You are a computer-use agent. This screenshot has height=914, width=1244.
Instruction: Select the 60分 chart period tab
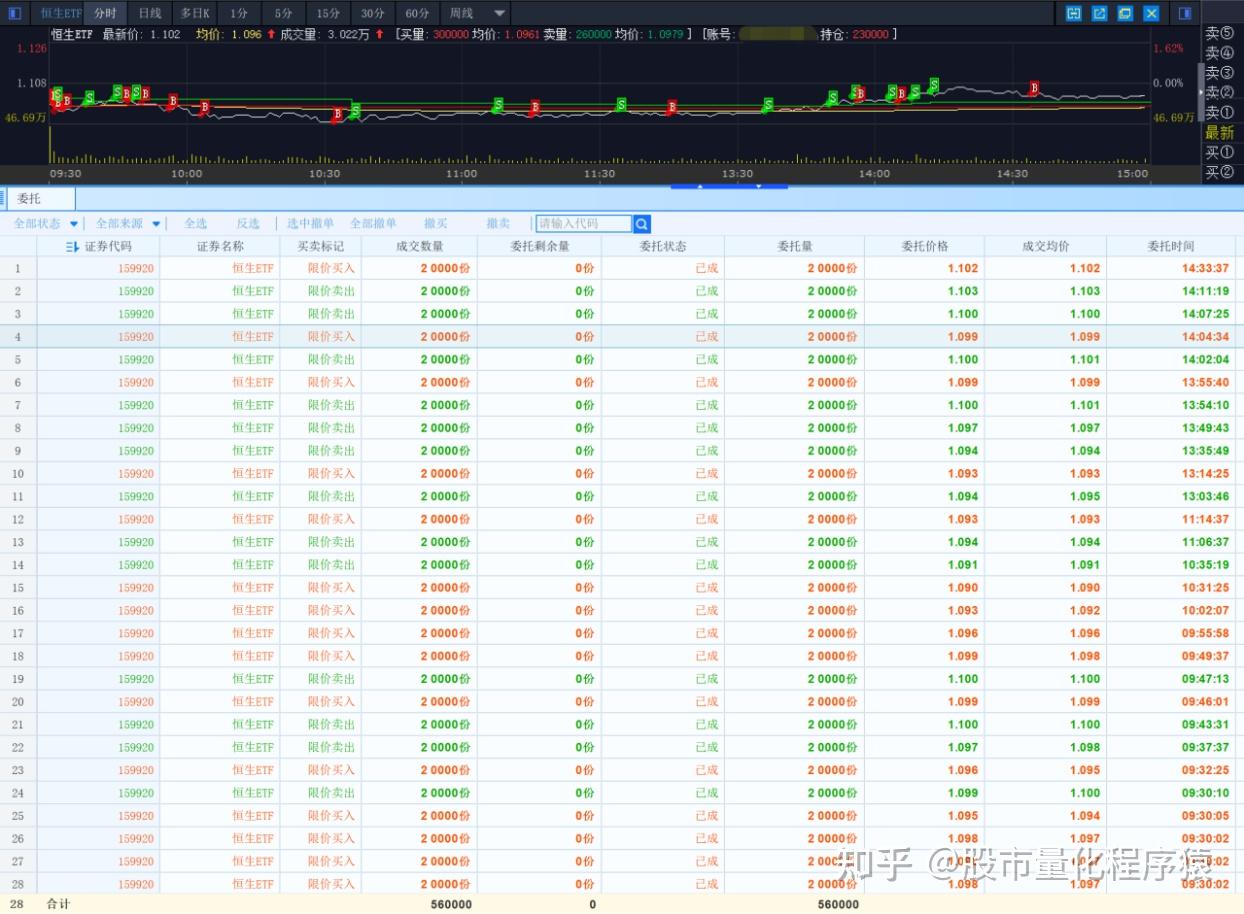click(x=417, y=13)
